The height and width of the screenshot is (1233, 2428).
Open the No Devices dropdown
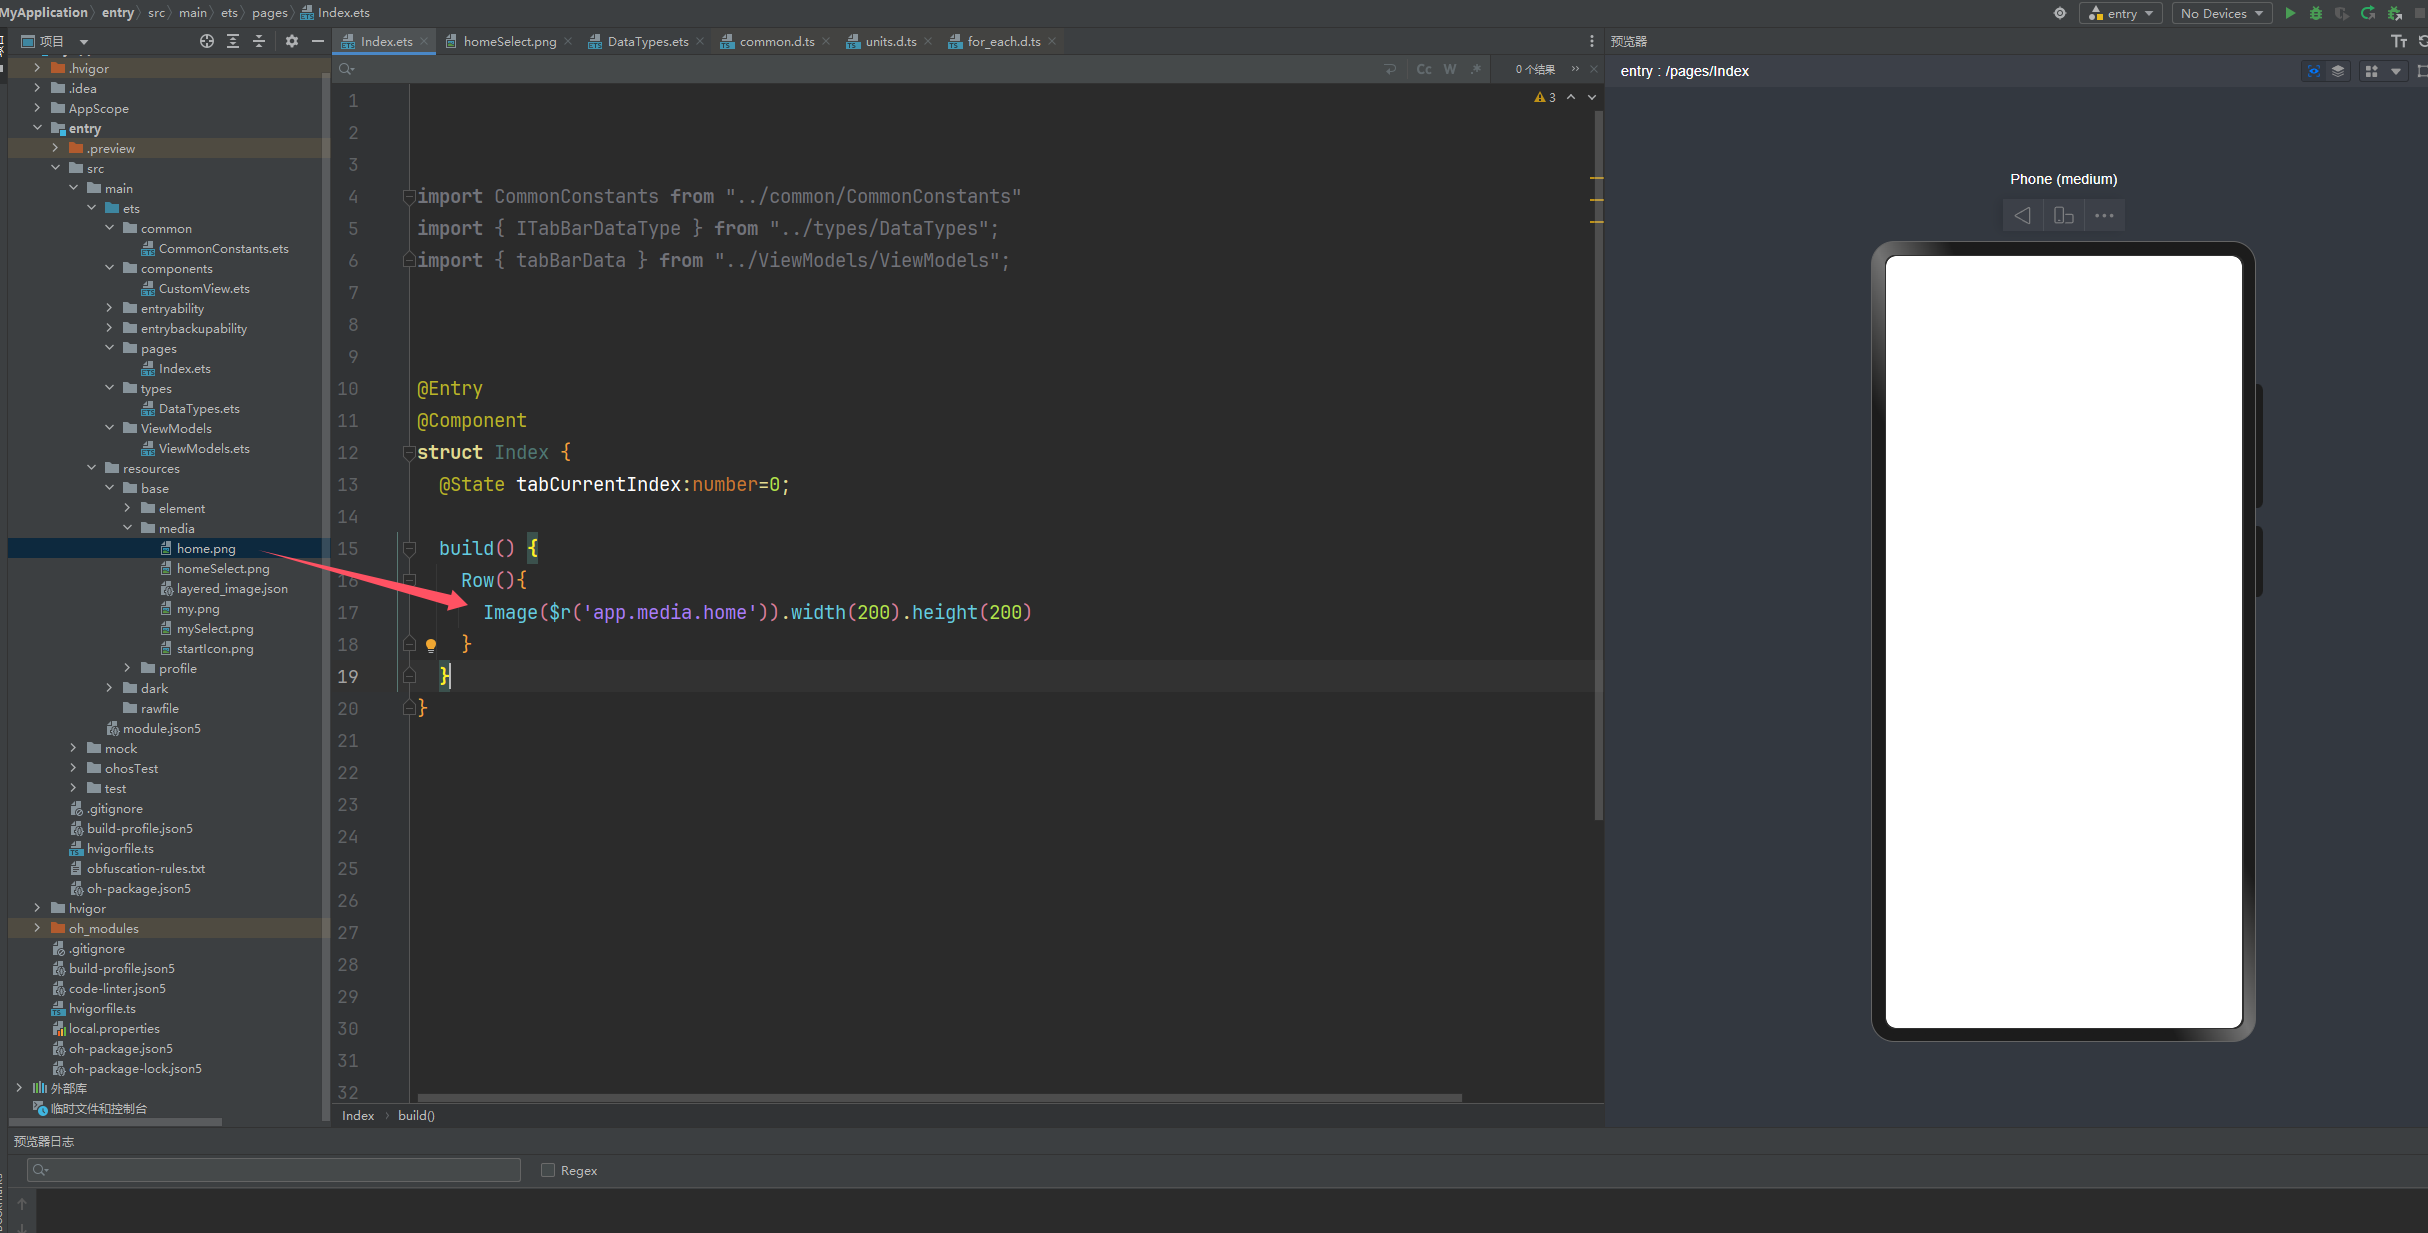point(2221,13)
